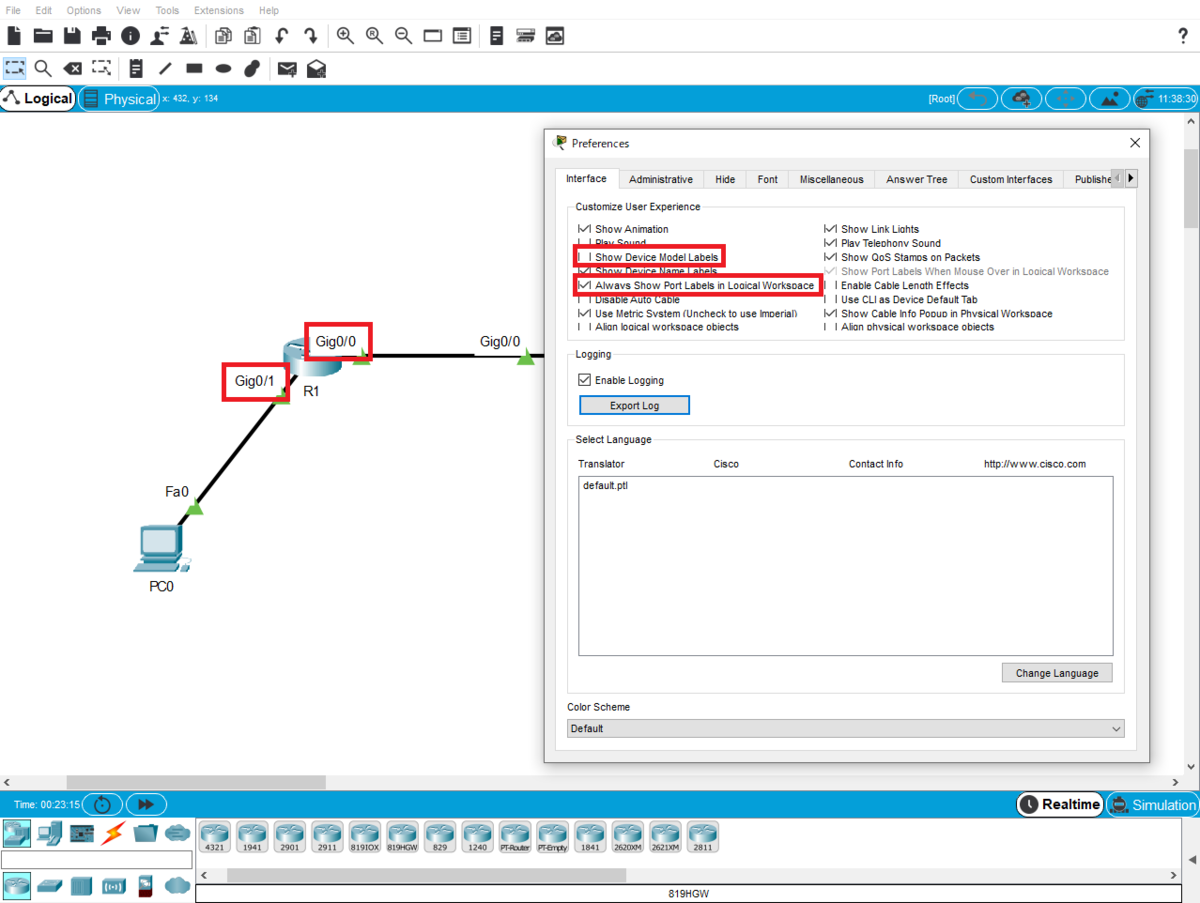
Task: Select the Connections lightning bolt category
Action: pos(112,833)
